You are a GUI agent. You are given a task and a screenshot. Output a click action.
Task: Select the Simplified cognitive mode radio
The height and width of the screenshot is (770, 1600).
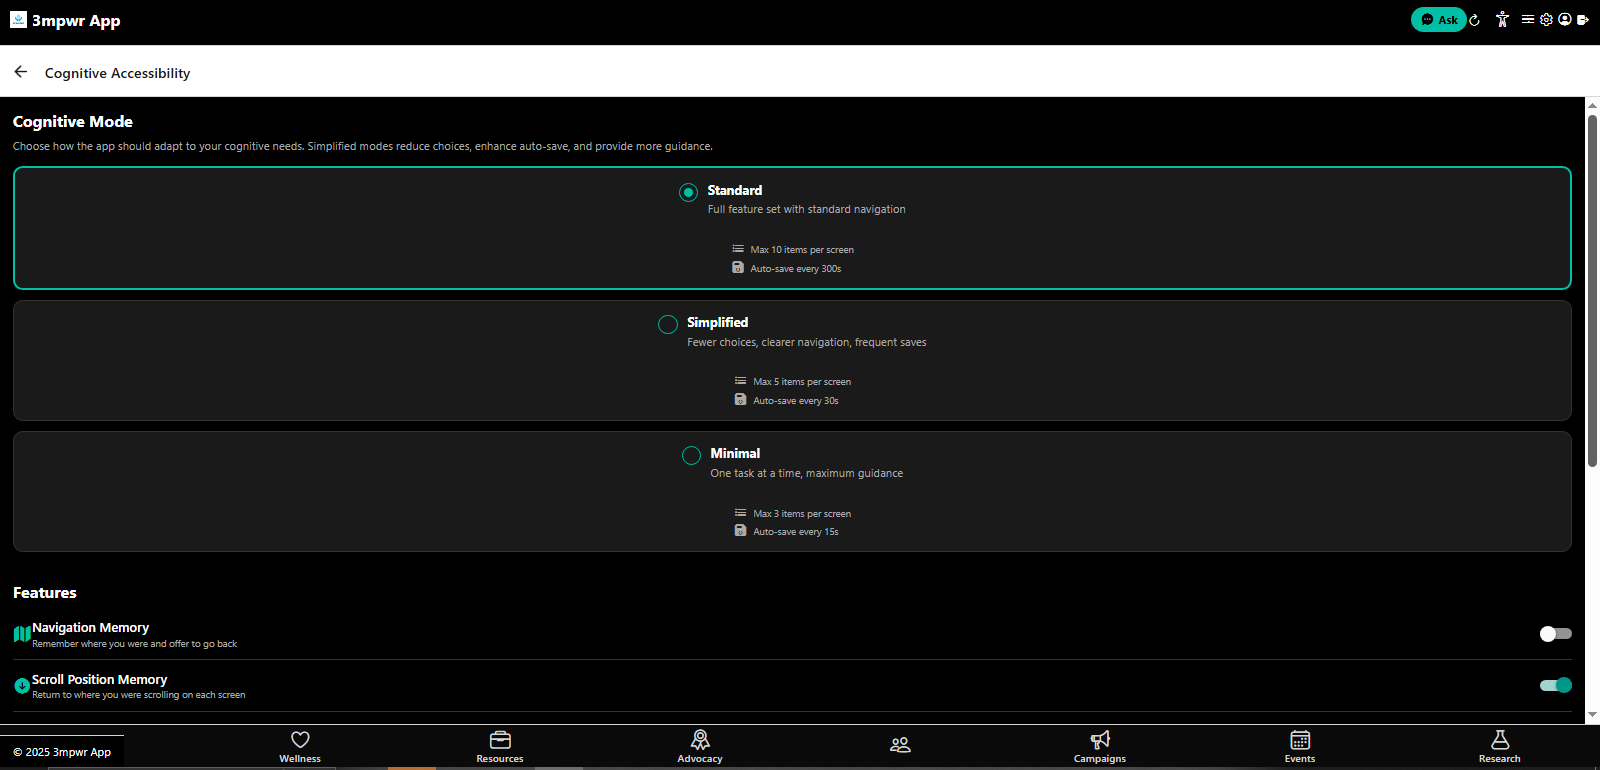click(668, 324)
